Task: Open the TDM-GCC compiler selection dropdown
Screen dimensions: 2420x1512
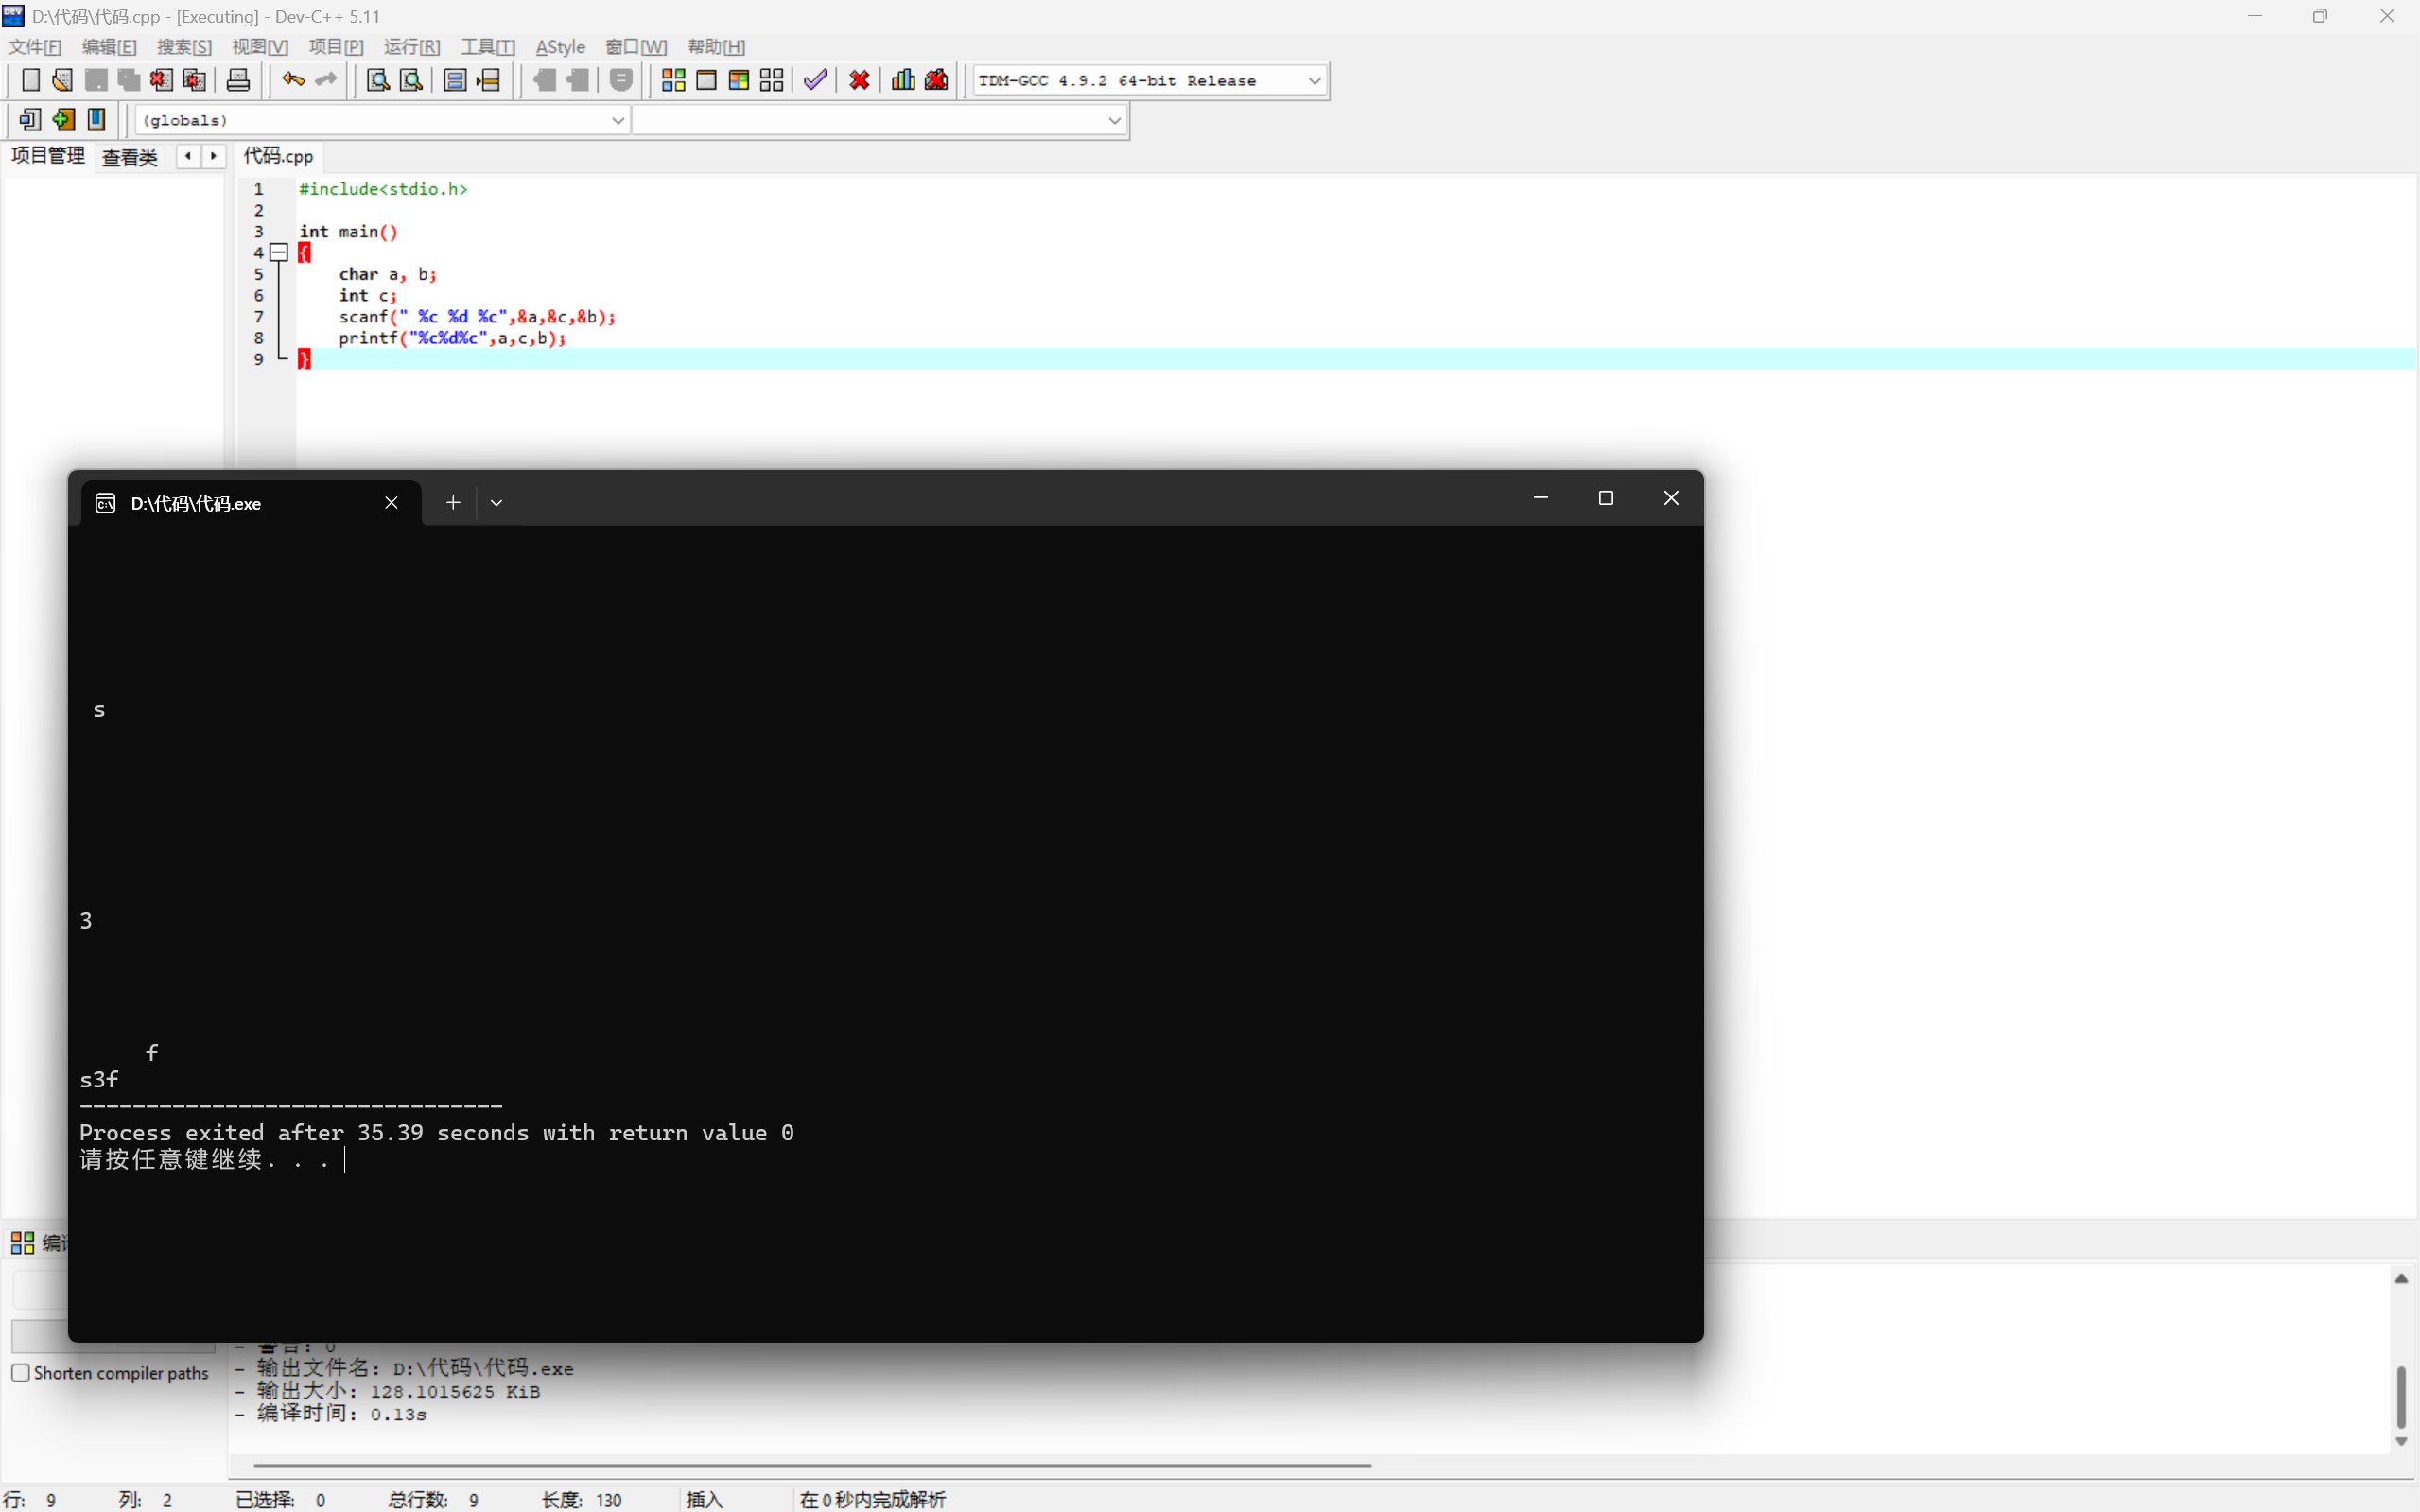Action: [x=1314, y=81]
